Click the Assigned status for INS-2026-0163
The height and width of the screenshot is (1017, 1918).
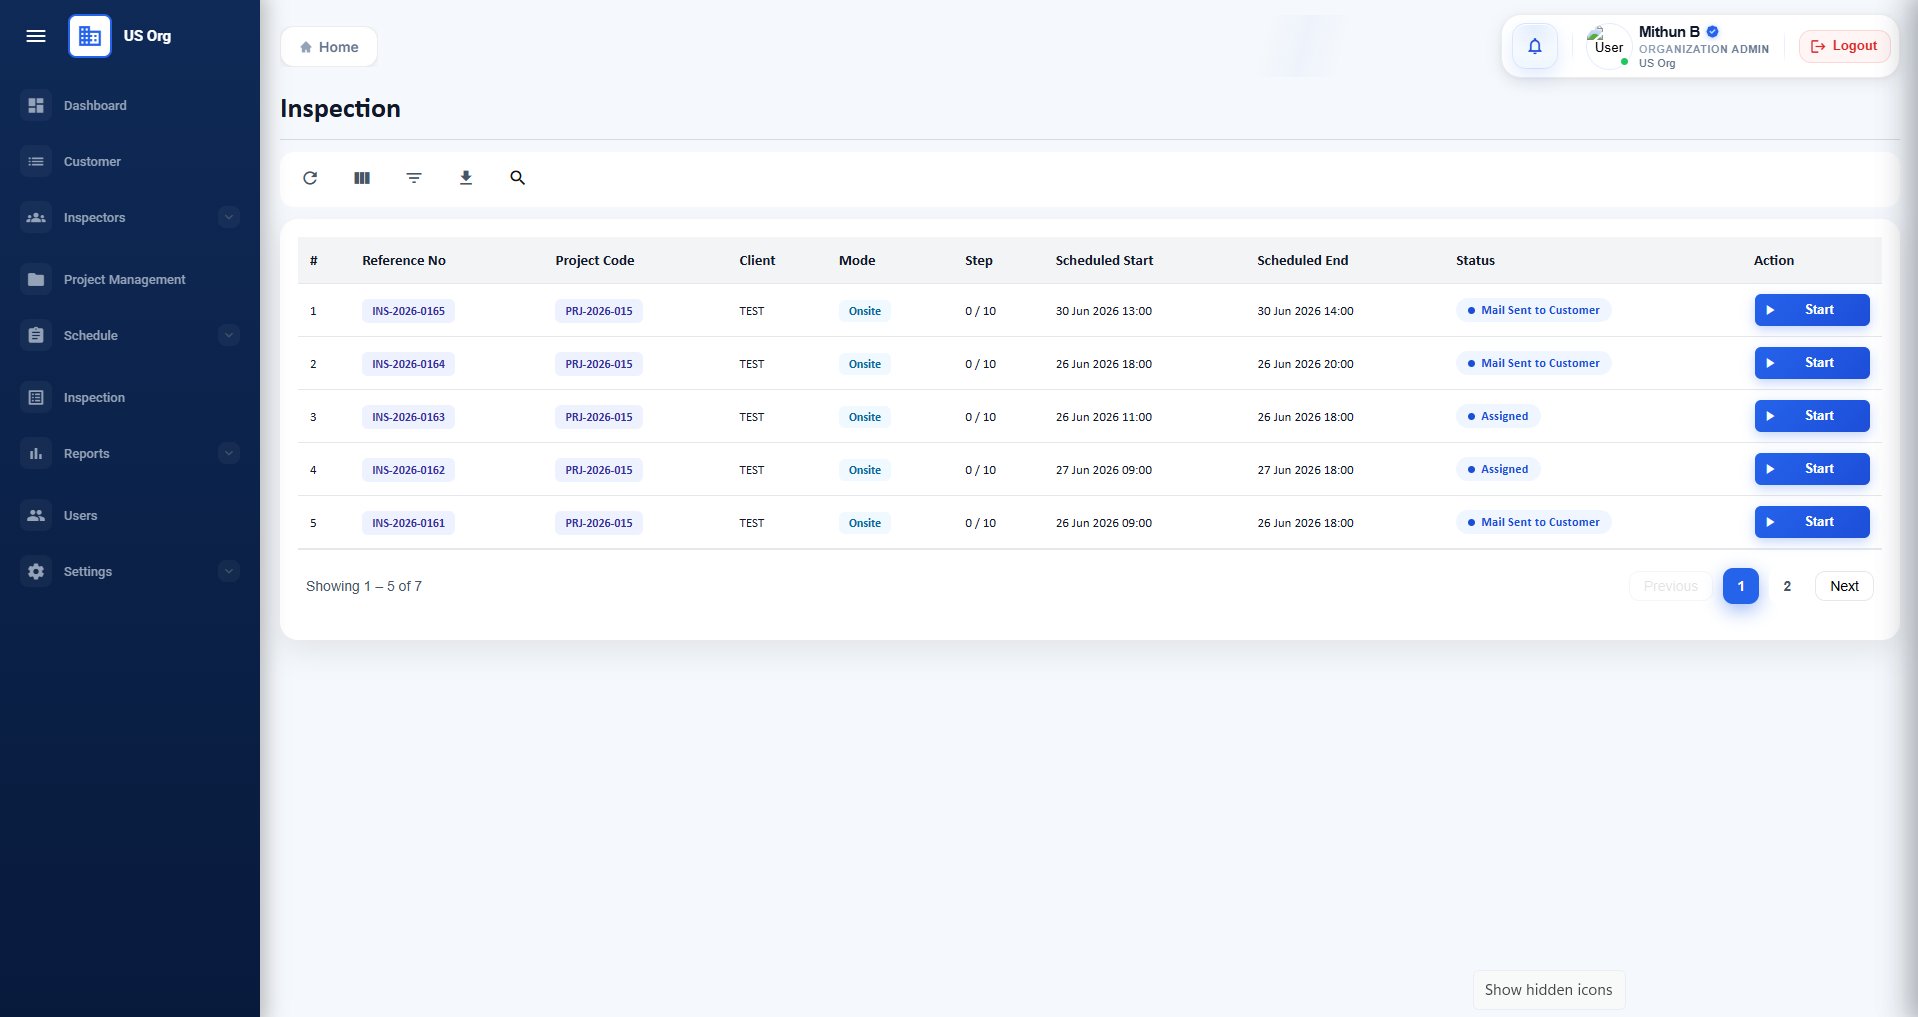pyautogui.click(x=1498, y=416)
